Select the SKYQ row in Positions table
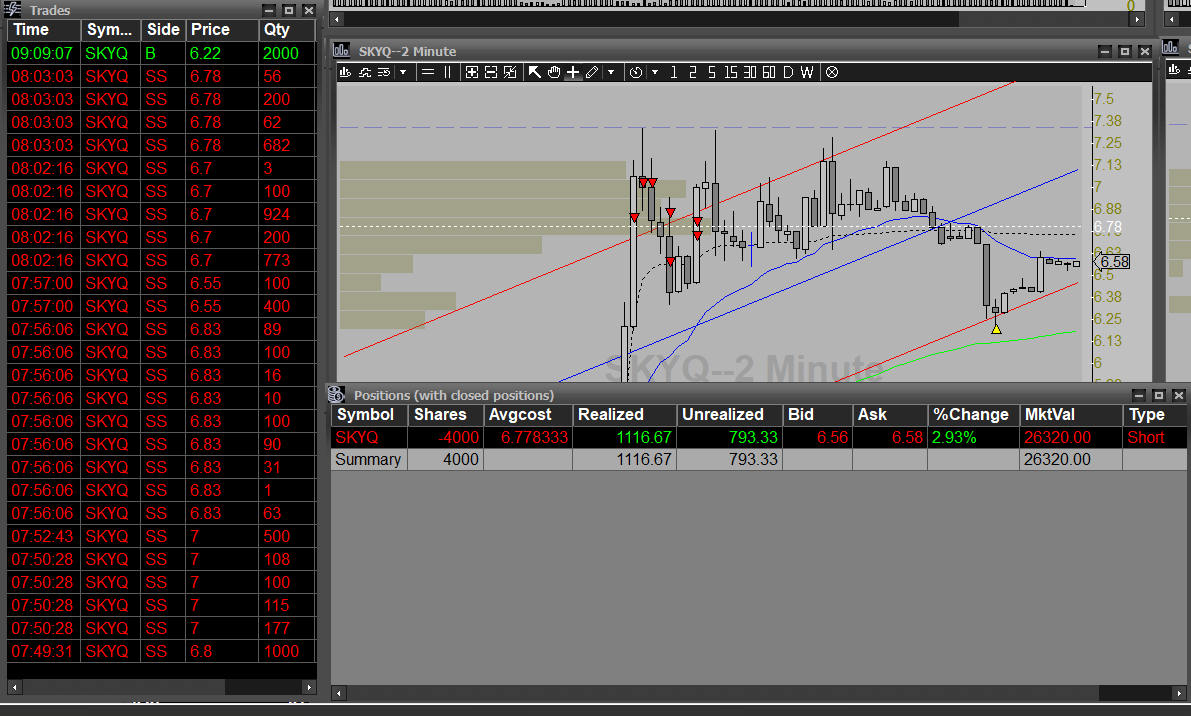Image resolution: width=1191 pixels, height=716 pixels. (759, 437)
